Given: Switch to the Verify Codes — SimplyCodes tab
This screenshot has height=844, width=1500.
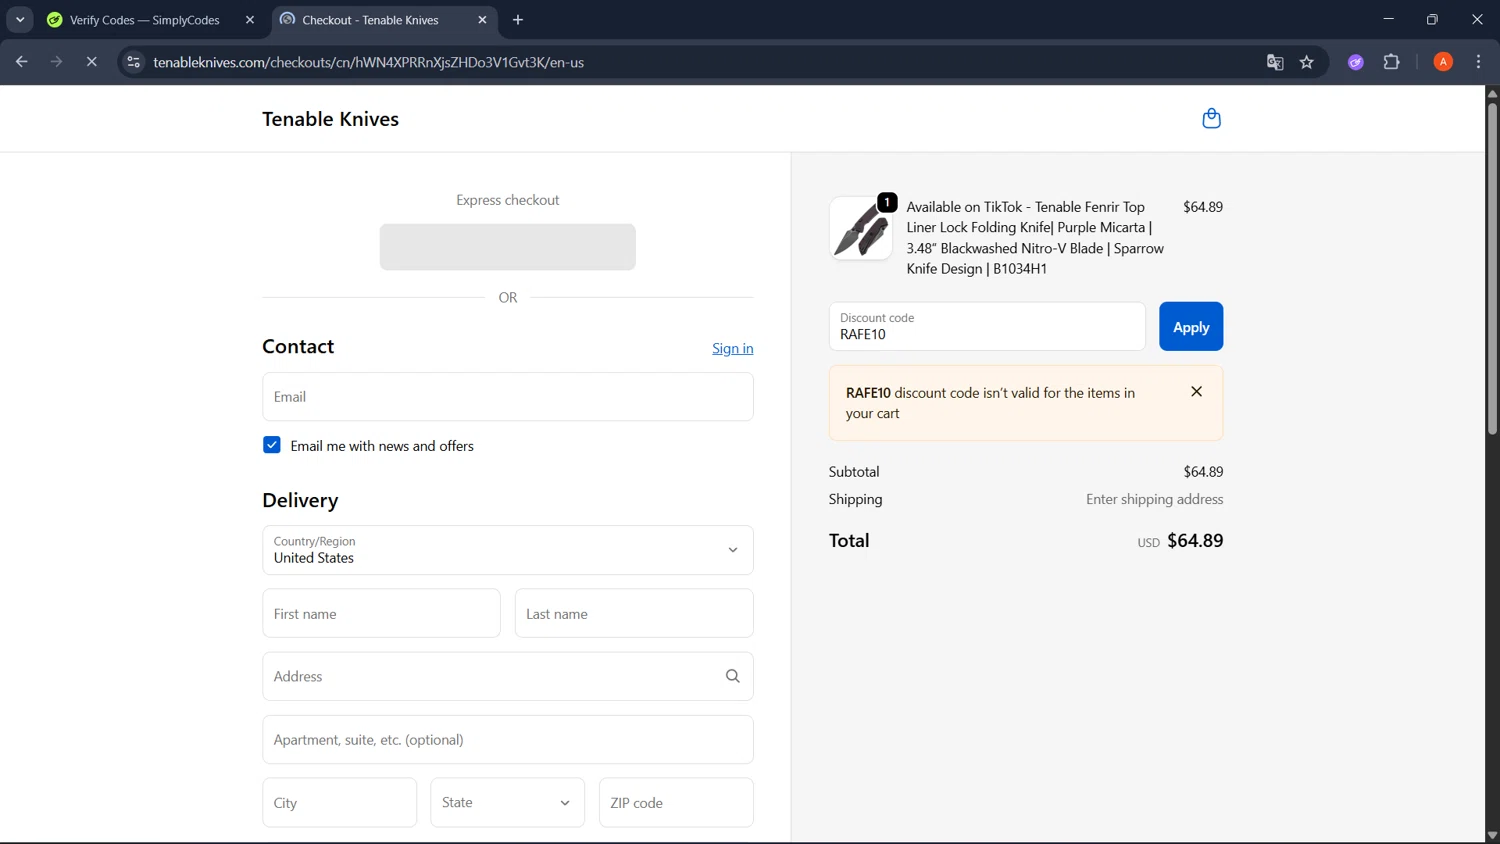Looking at the screenshot, I should (145, 20).
